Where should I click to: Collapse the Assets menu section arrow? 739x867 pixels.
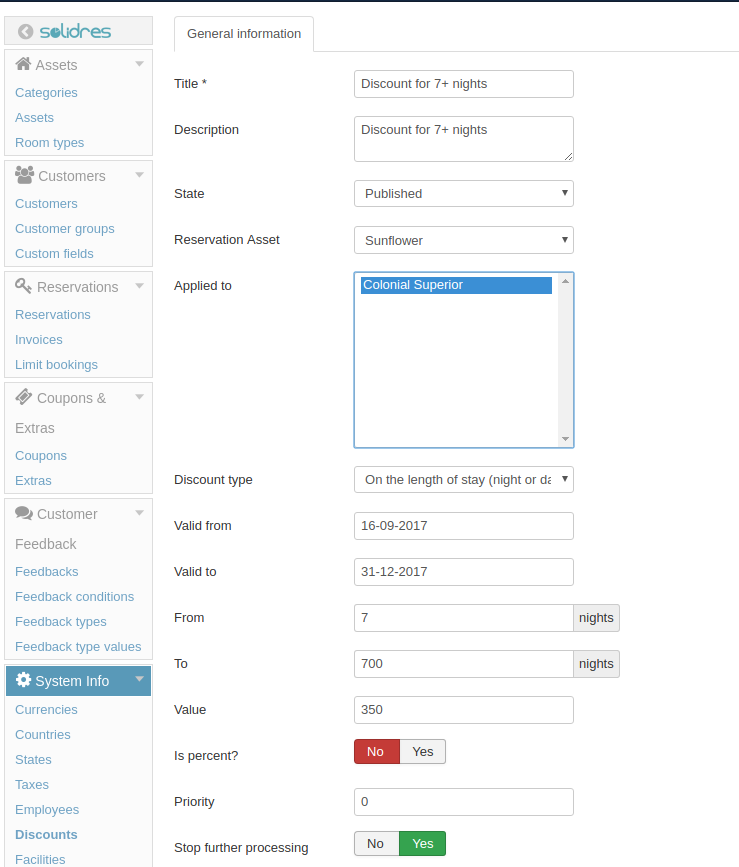pyautogui.click(x=140, y=64)
